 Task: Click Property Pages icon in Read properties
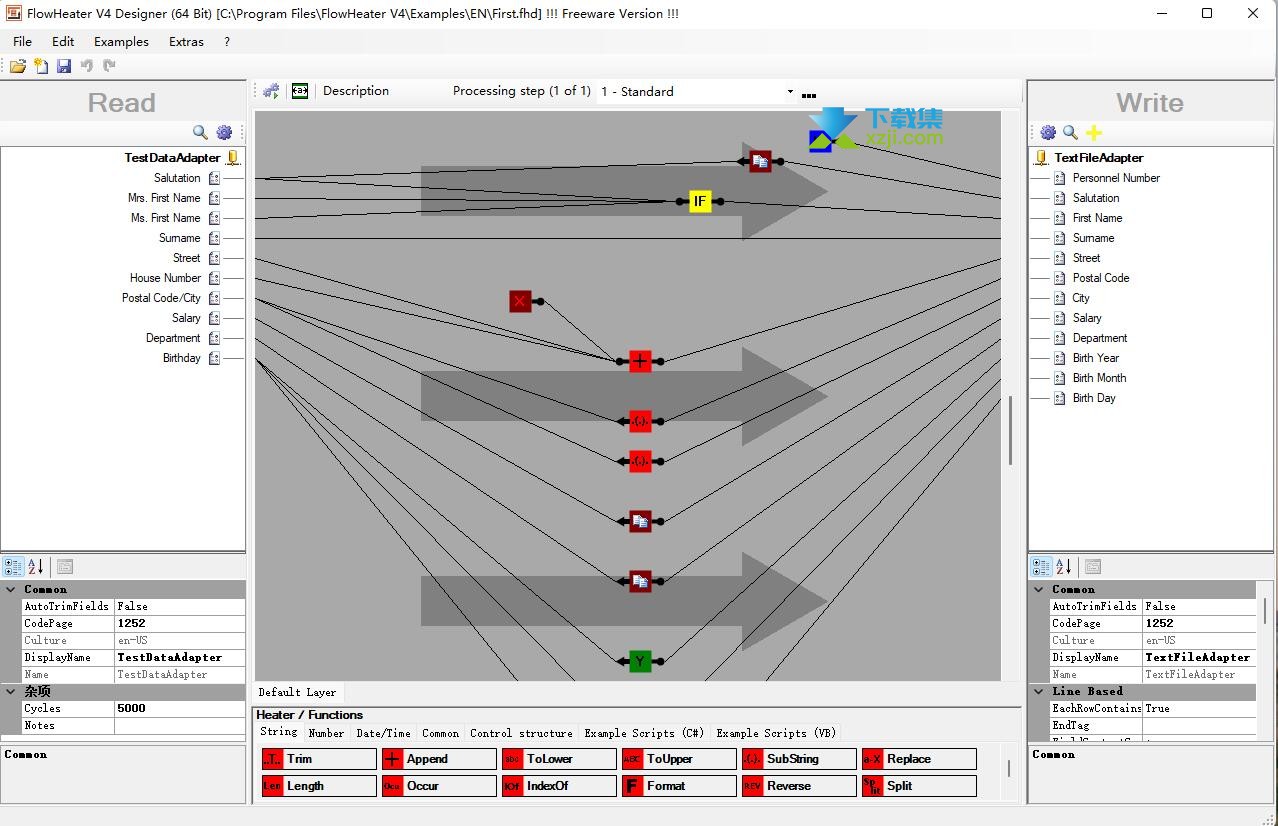(65, 566)
